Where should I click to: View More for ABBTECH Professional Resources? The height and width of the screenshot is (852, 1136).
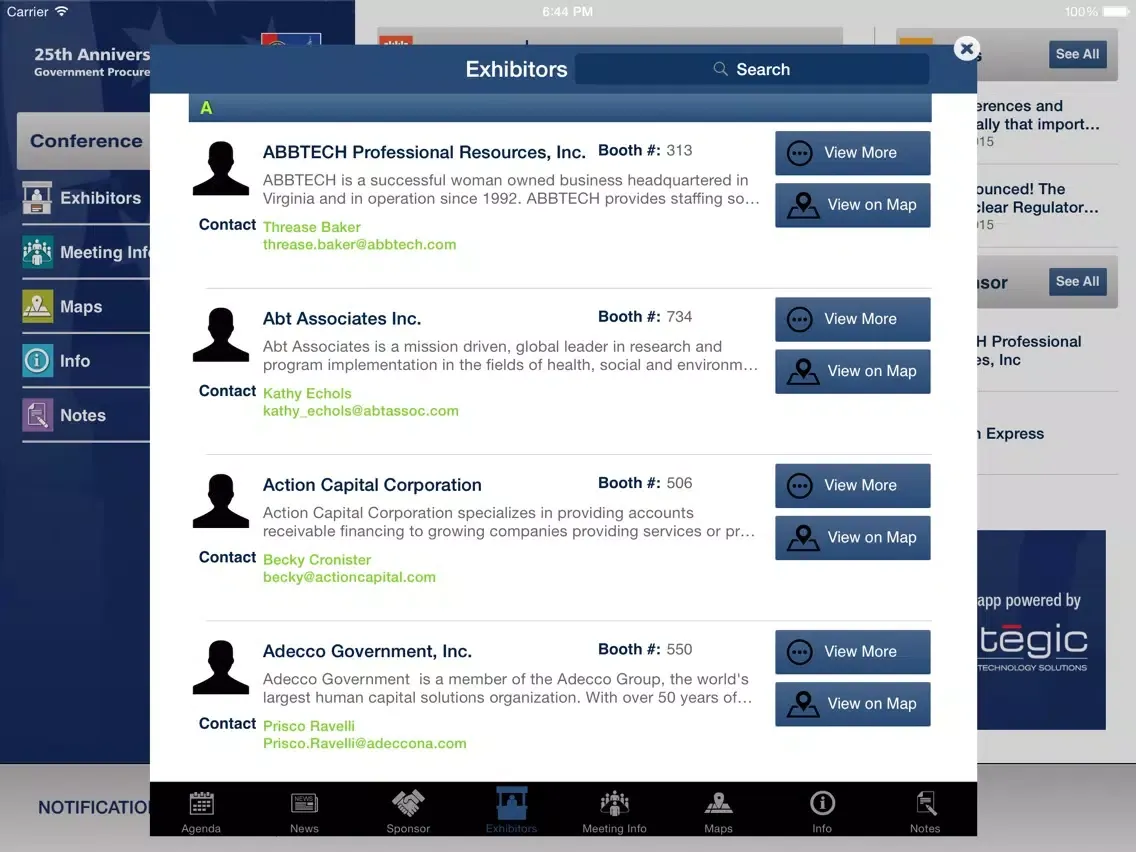pos(853,153)
